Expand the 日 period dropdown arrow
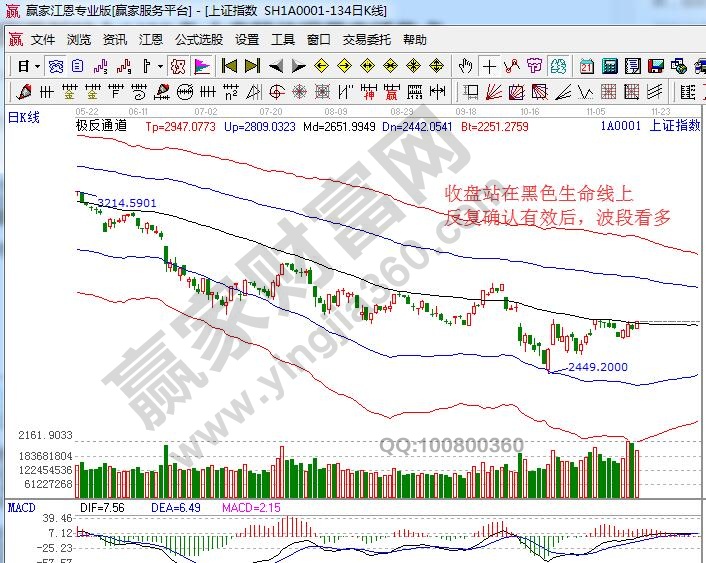This screenshot has height=563, width=706. [x=37, y=66]
